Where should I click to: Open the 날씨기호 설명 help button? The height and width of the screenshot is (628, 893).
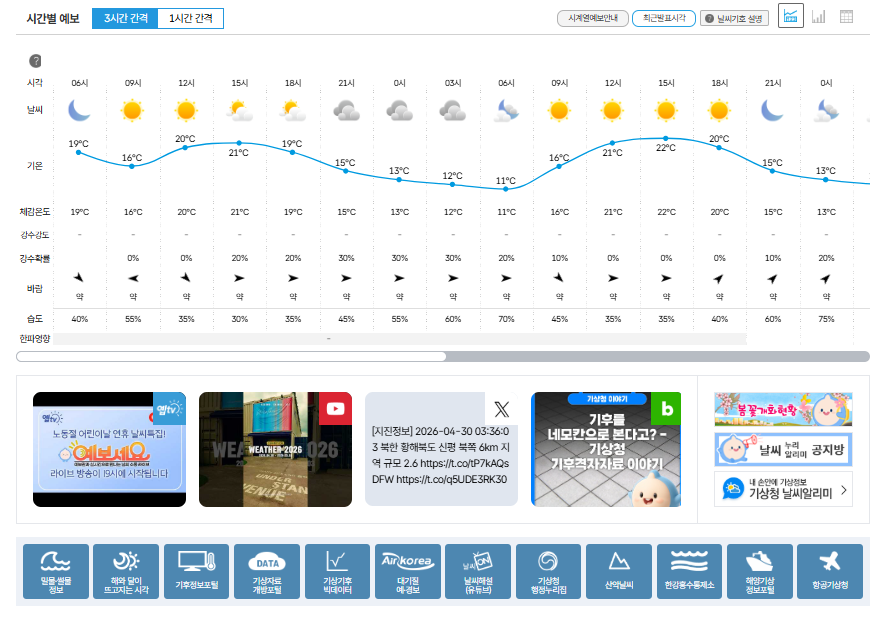tap(735, 18)
